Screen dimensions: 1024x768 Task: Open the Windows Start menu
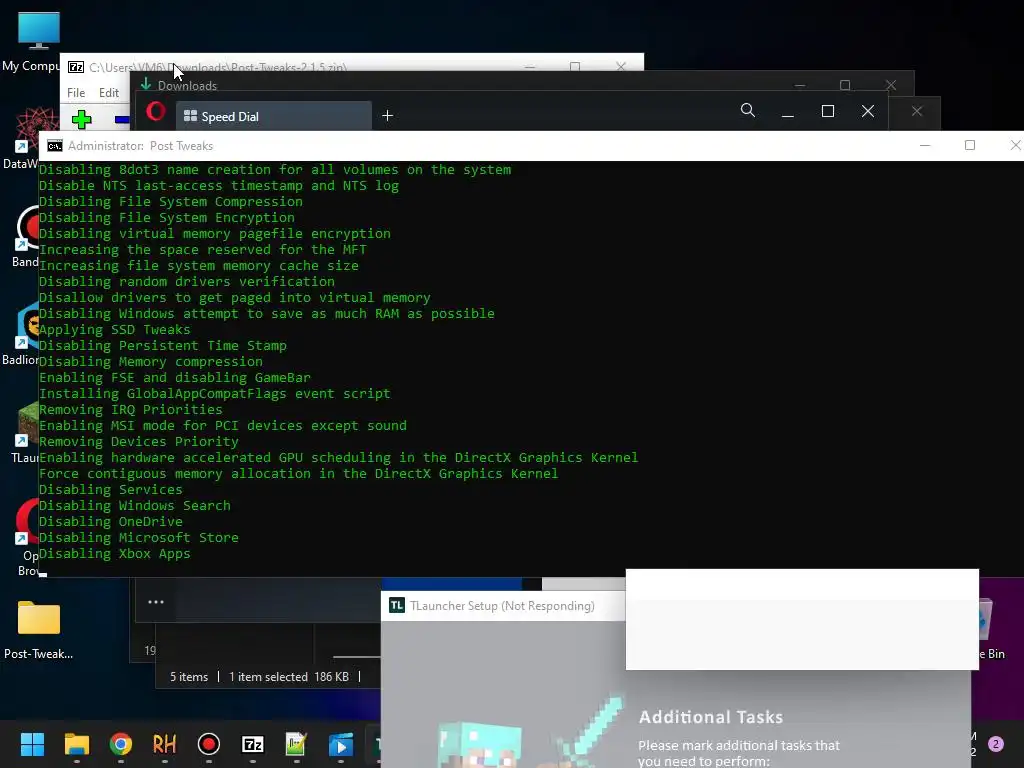32,744
